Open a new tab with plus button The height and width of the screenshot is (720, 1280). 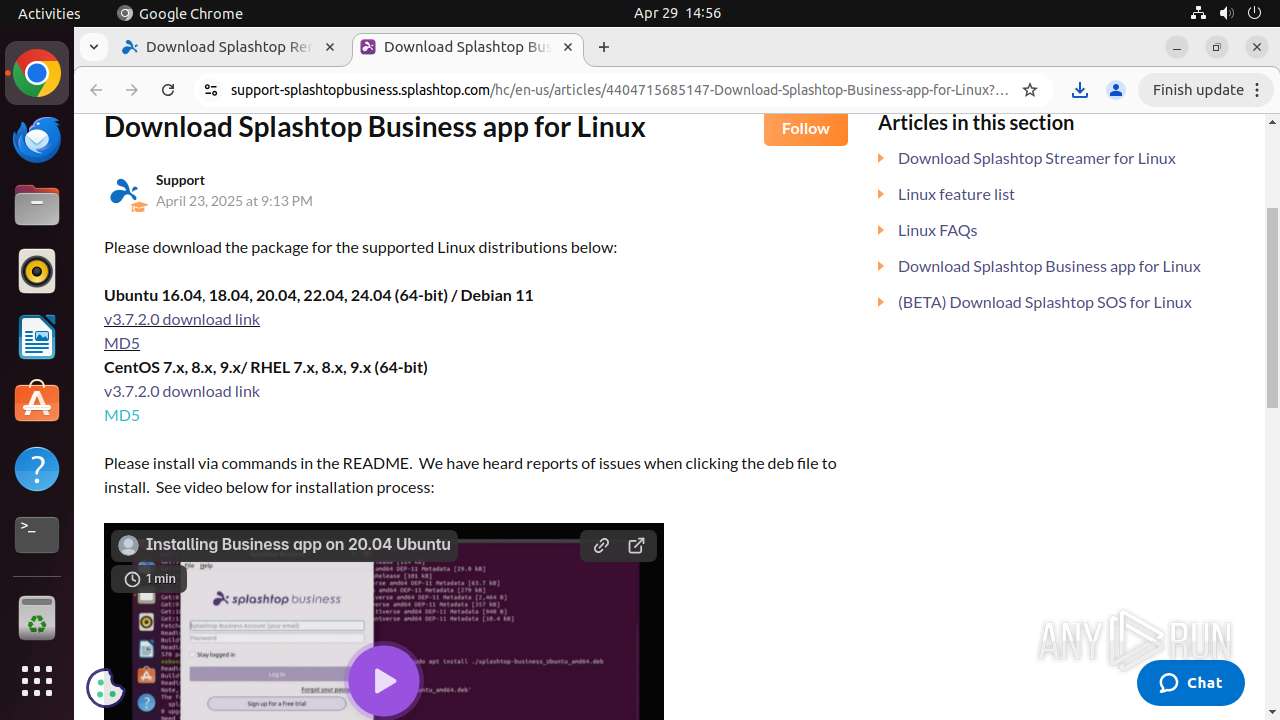coord(604,47)
